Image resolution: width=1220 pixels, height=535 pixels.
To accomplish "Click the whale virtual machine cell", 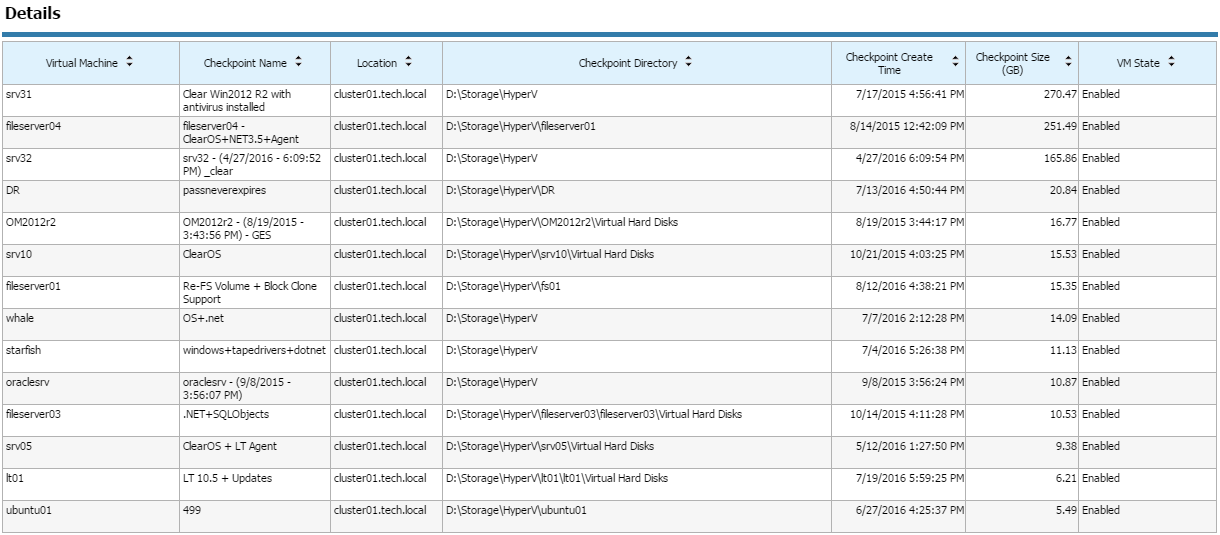I will [91, 324].
